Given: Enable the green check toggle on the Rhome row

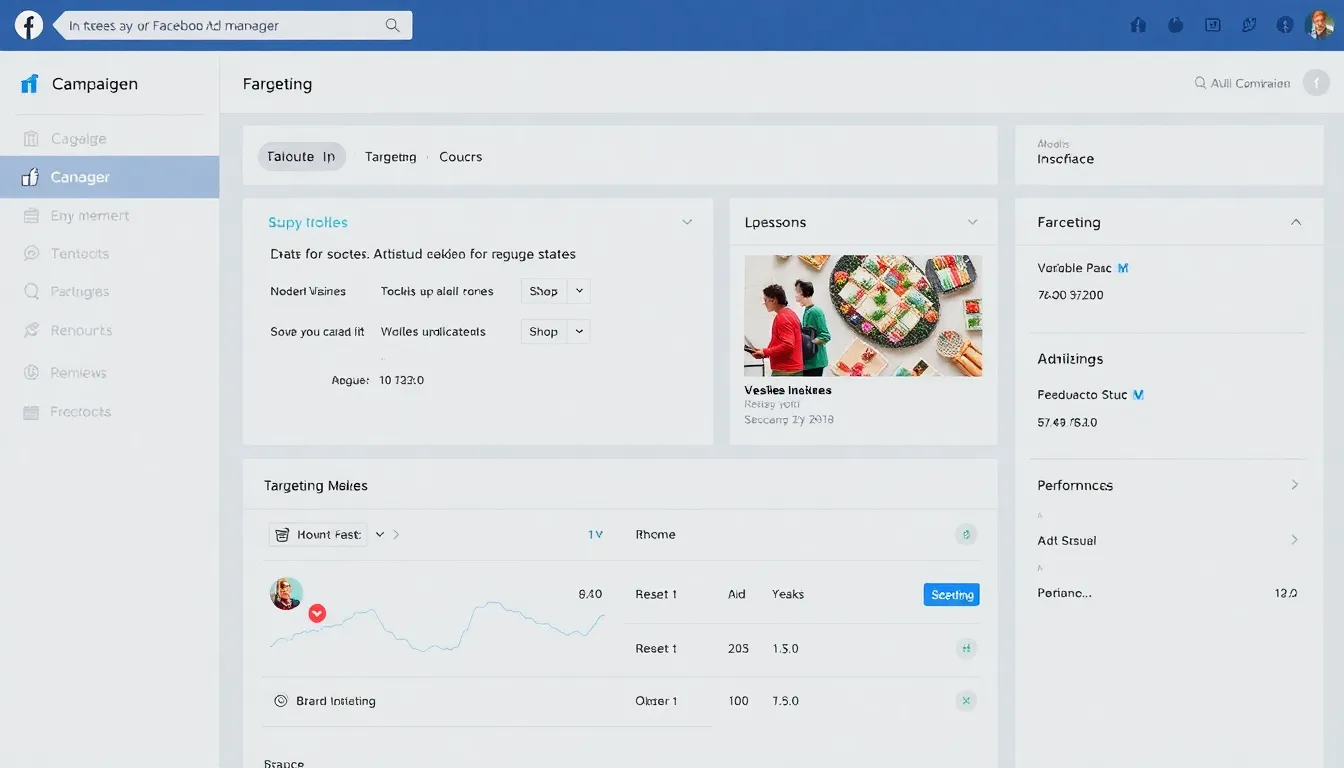Looking at the screenshot, I should click(x=965, y=534).
